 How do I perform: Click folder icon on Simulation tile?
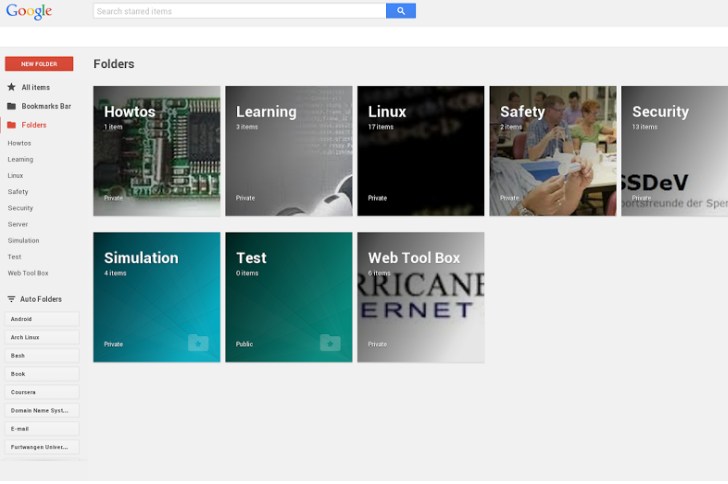click(x=198, y=343)
